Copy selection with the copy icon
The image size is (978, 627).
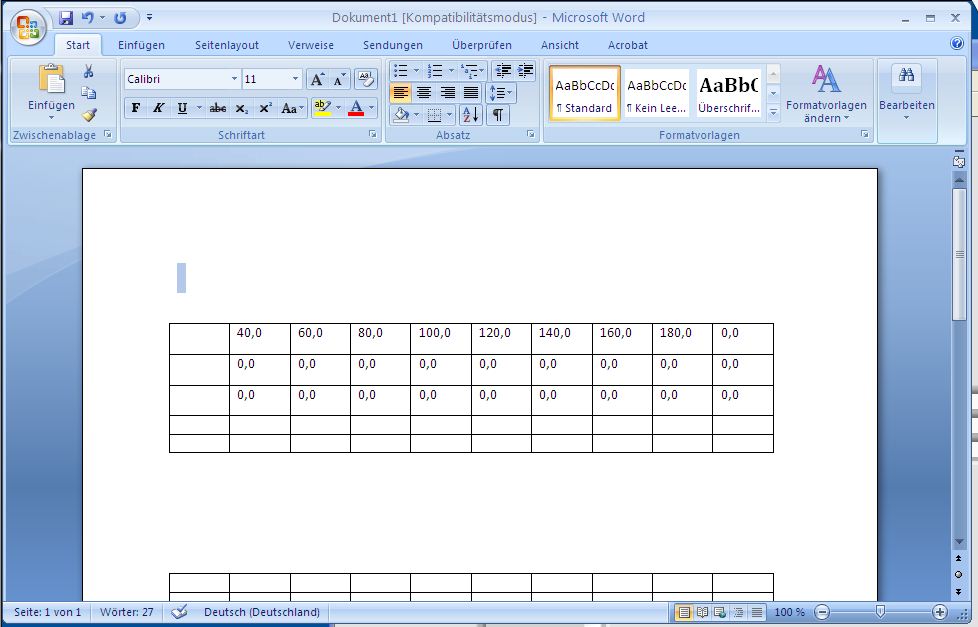point(89,93)
